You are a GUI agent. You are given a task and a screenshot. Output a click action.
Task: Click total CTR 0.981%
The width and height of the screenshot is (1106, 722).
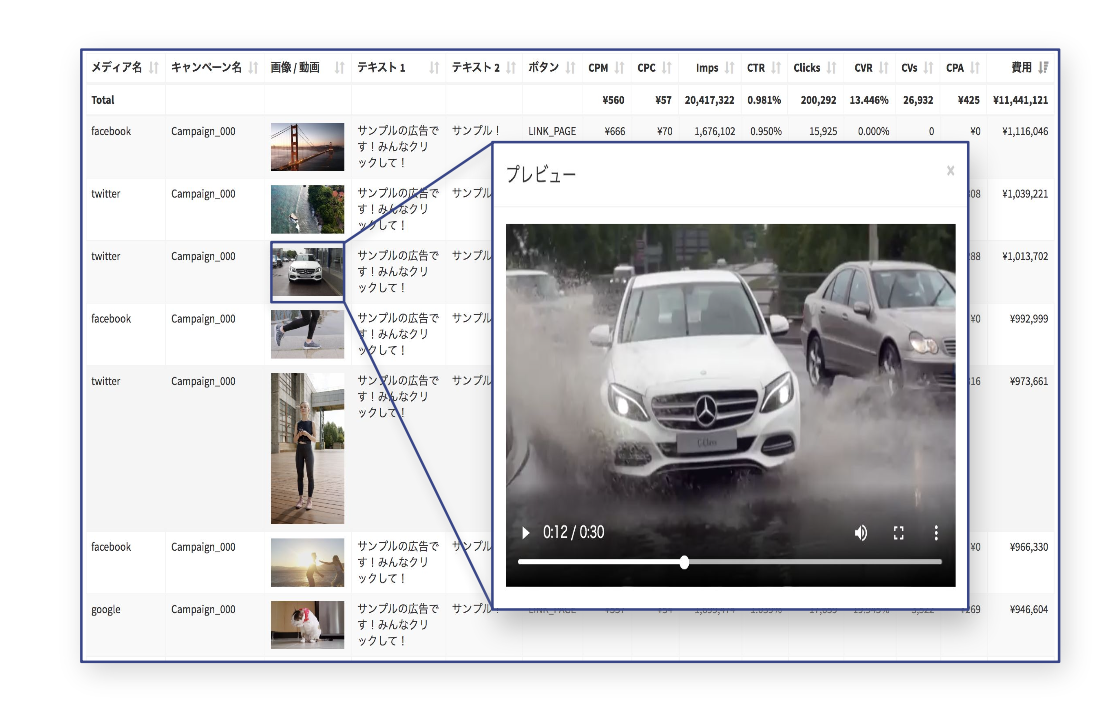tap(765, 100)
